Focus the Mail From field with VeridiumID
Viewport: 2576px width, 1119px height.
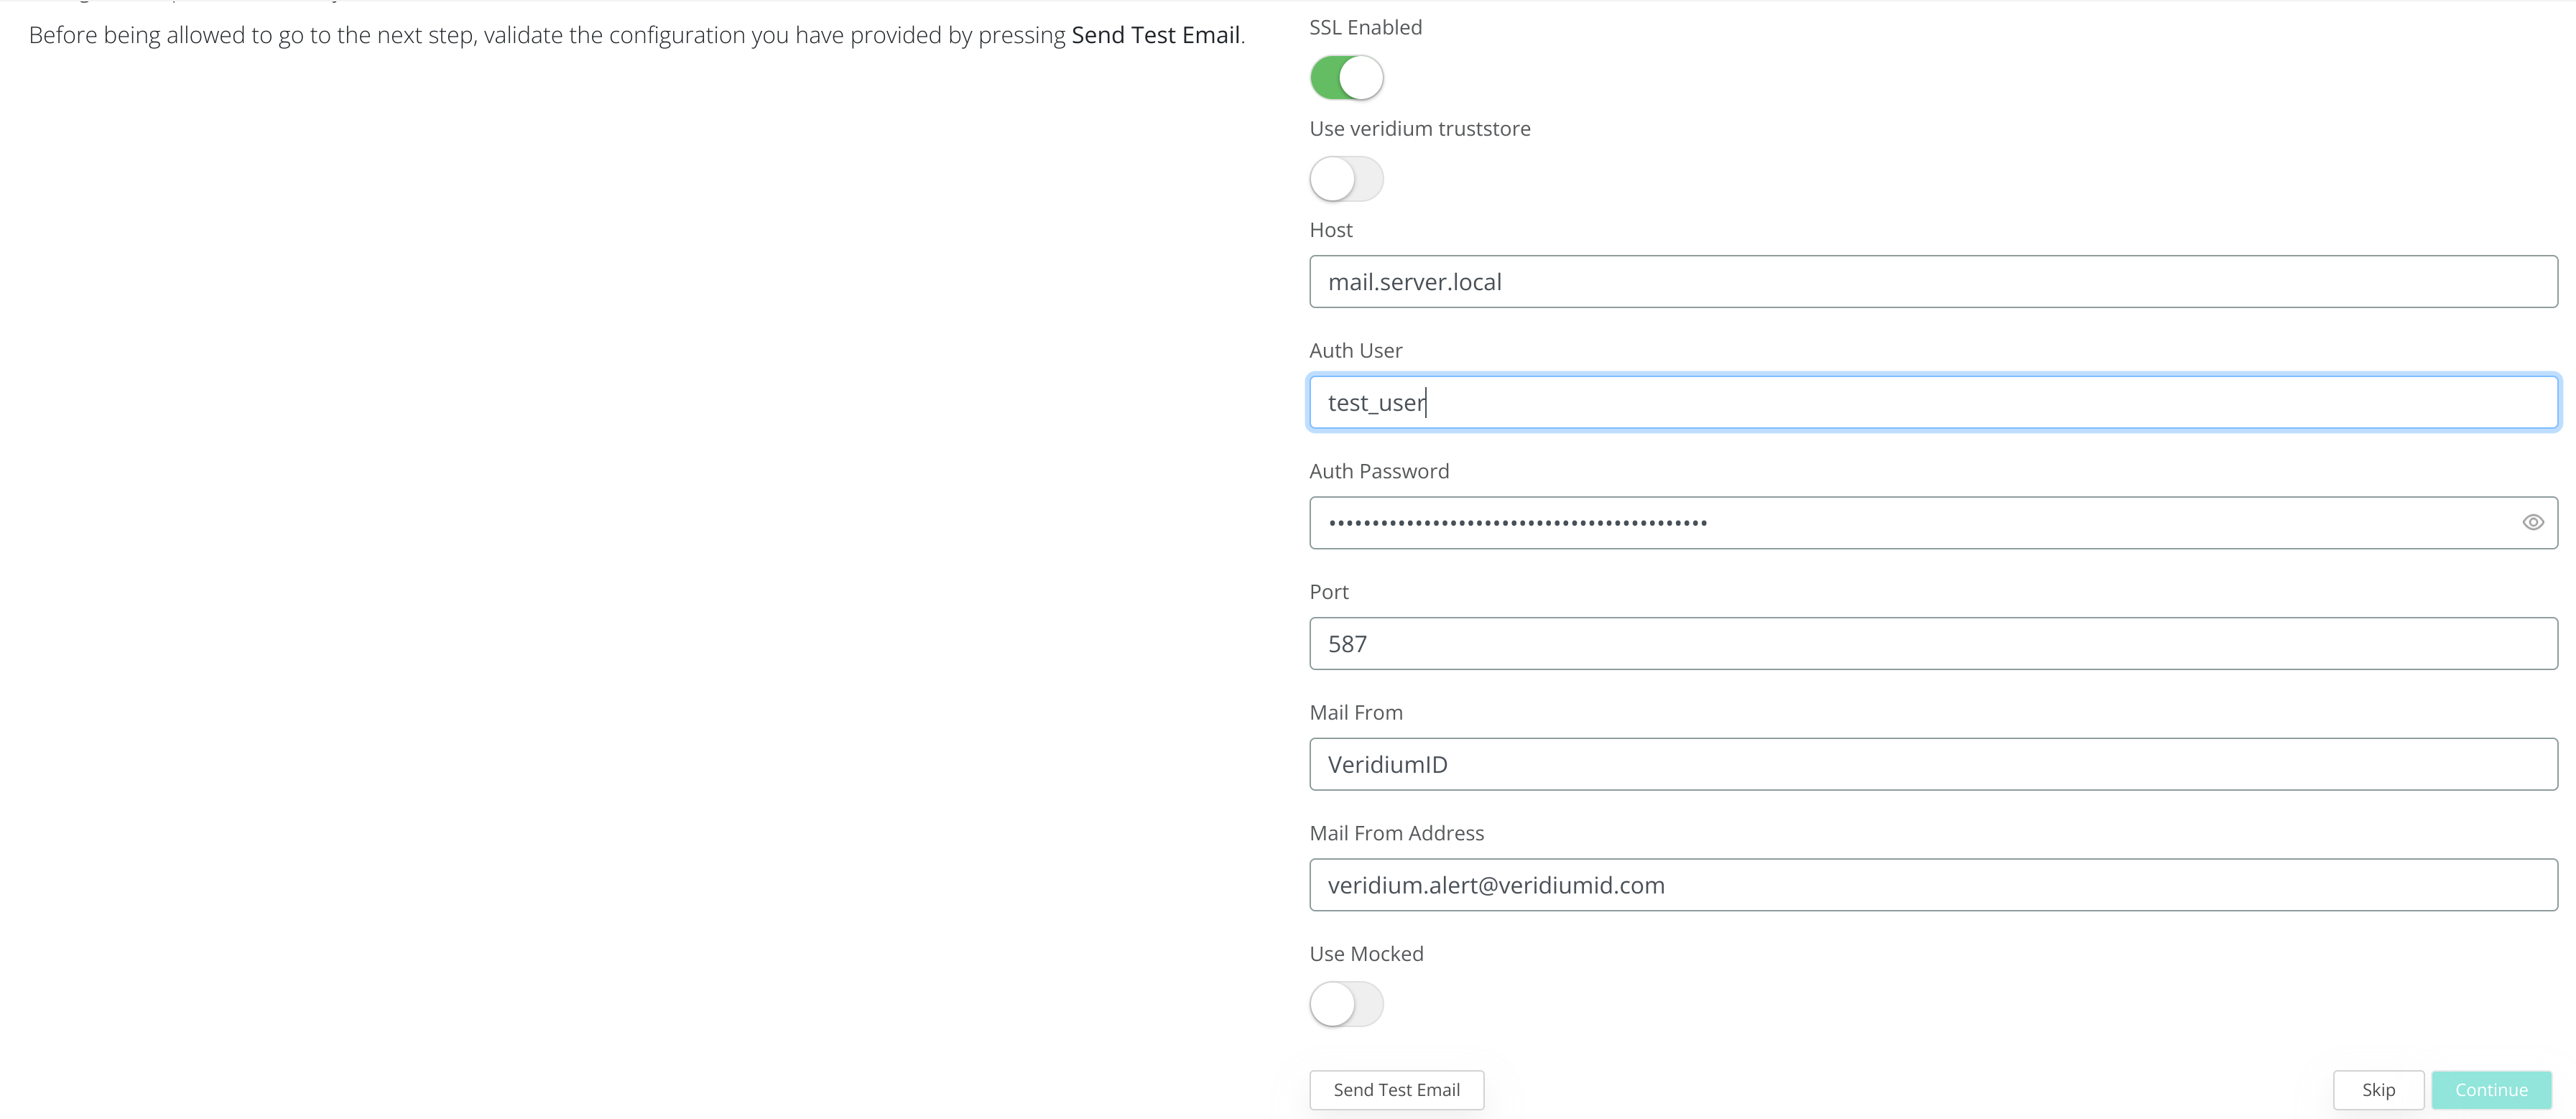[x=1932, y=765]
